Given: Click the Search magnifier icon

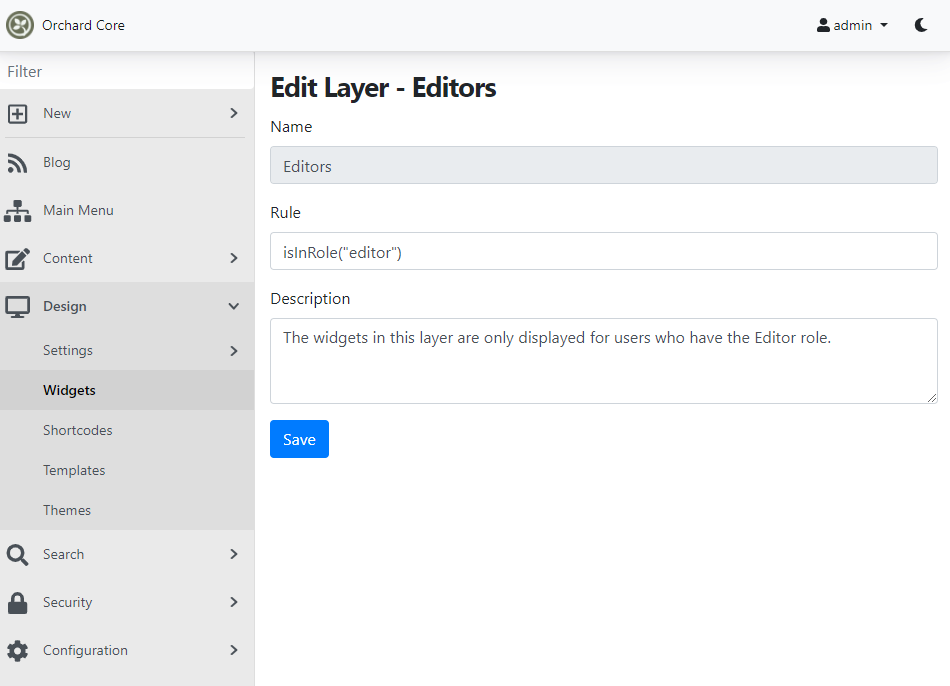Looking at the screenshot, I should [18, 554].
